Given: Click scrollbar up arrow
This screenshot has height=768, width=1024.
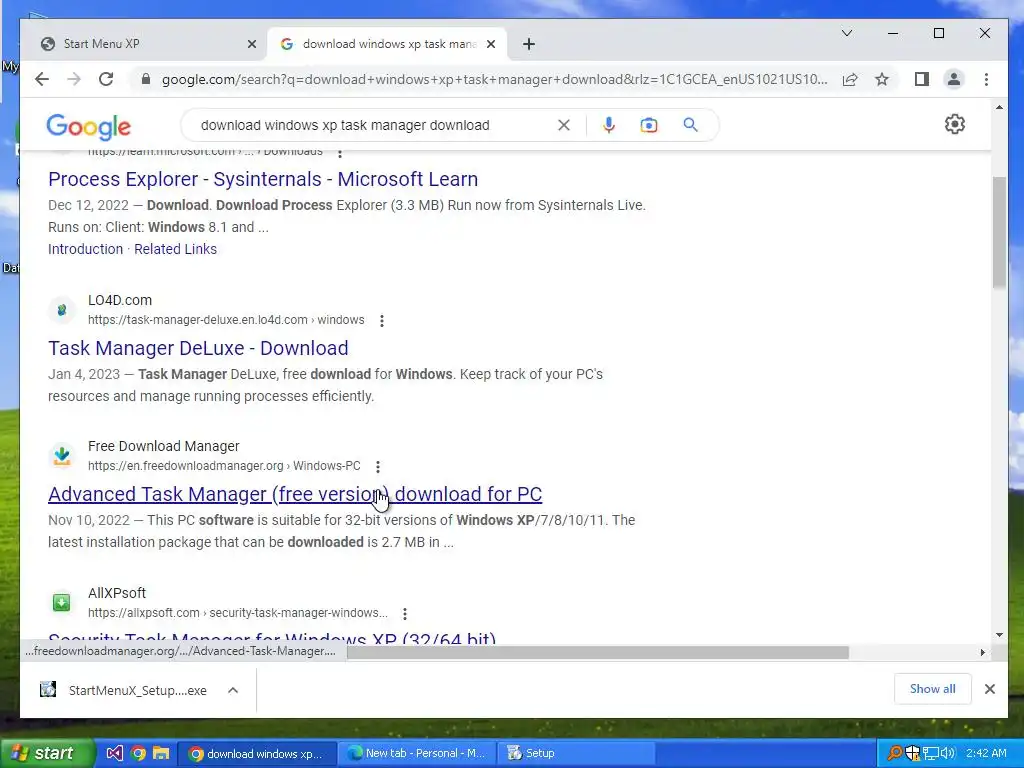Looking at the screenshot, I should point(999,107).
